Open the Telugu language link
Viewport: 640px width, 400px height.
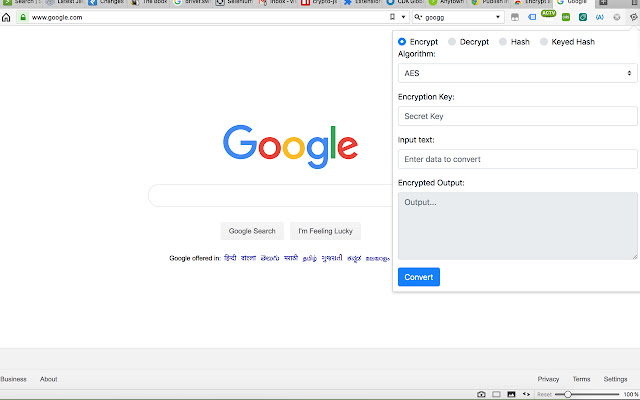tap(270, 258)
